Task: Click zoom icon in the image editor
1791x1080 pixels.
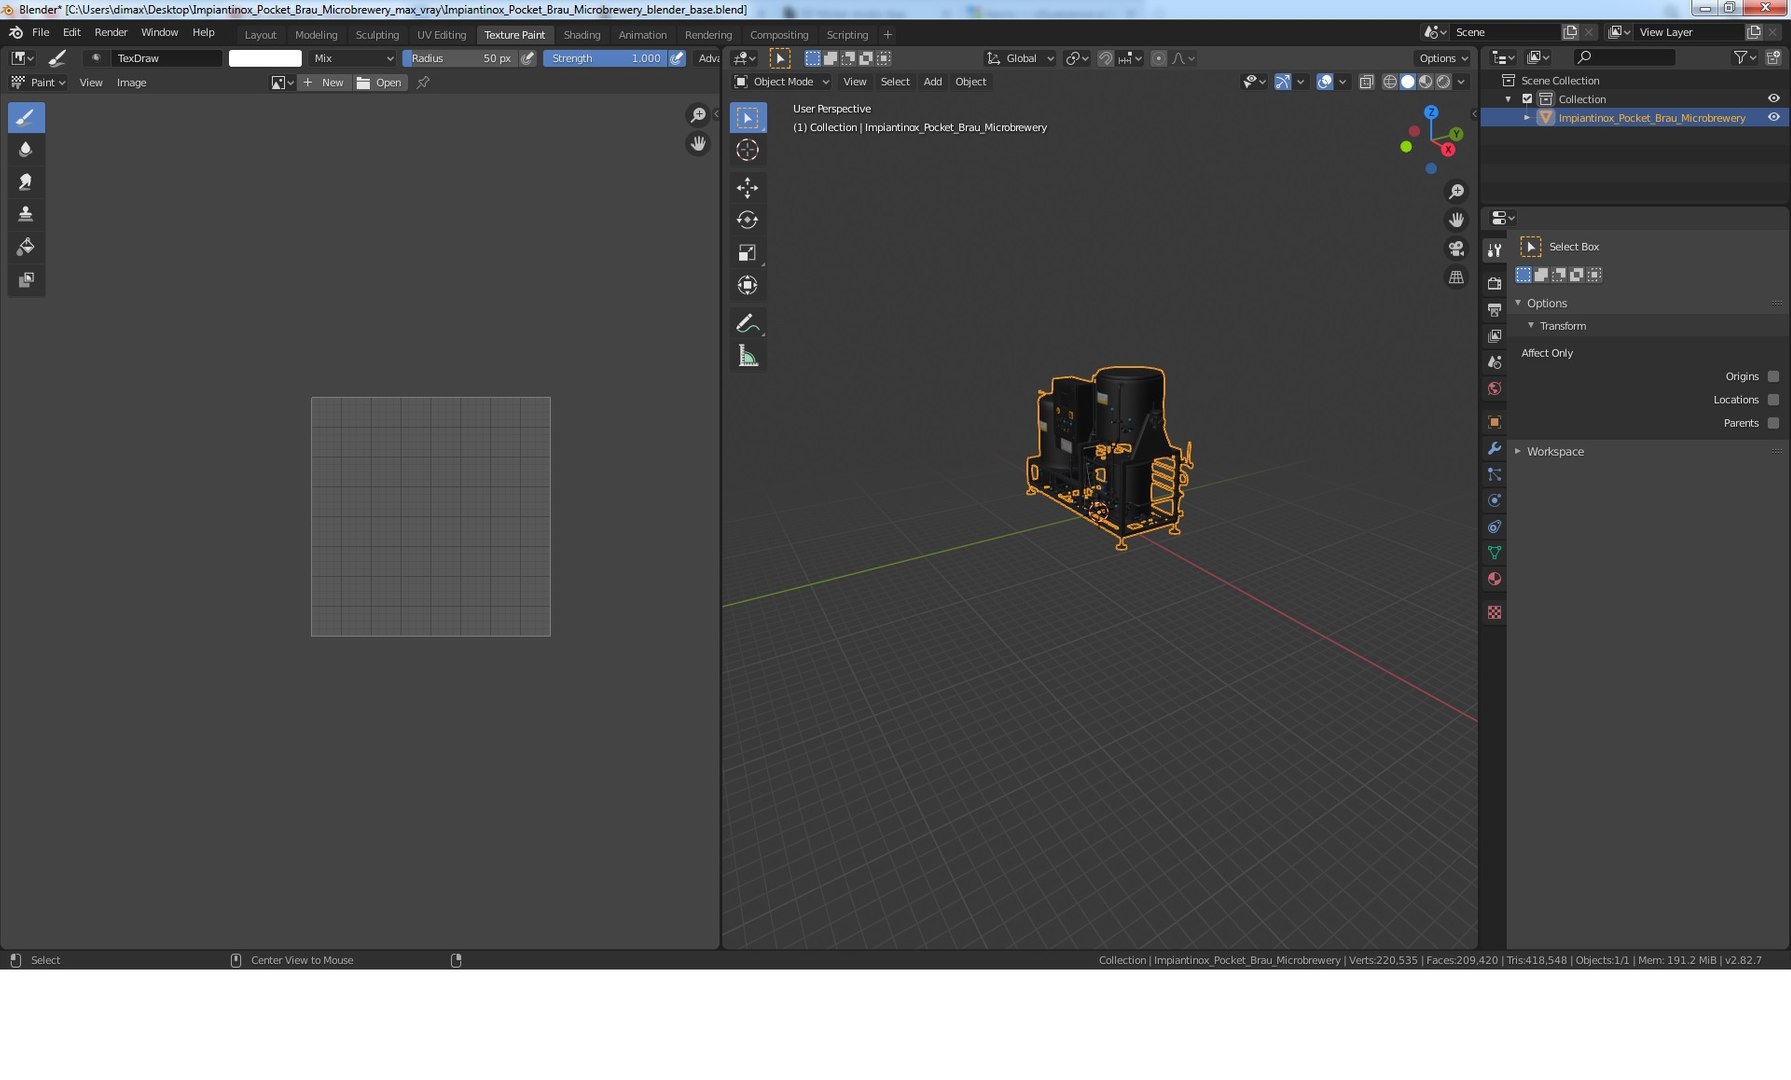Action: [x=698, y=115]
